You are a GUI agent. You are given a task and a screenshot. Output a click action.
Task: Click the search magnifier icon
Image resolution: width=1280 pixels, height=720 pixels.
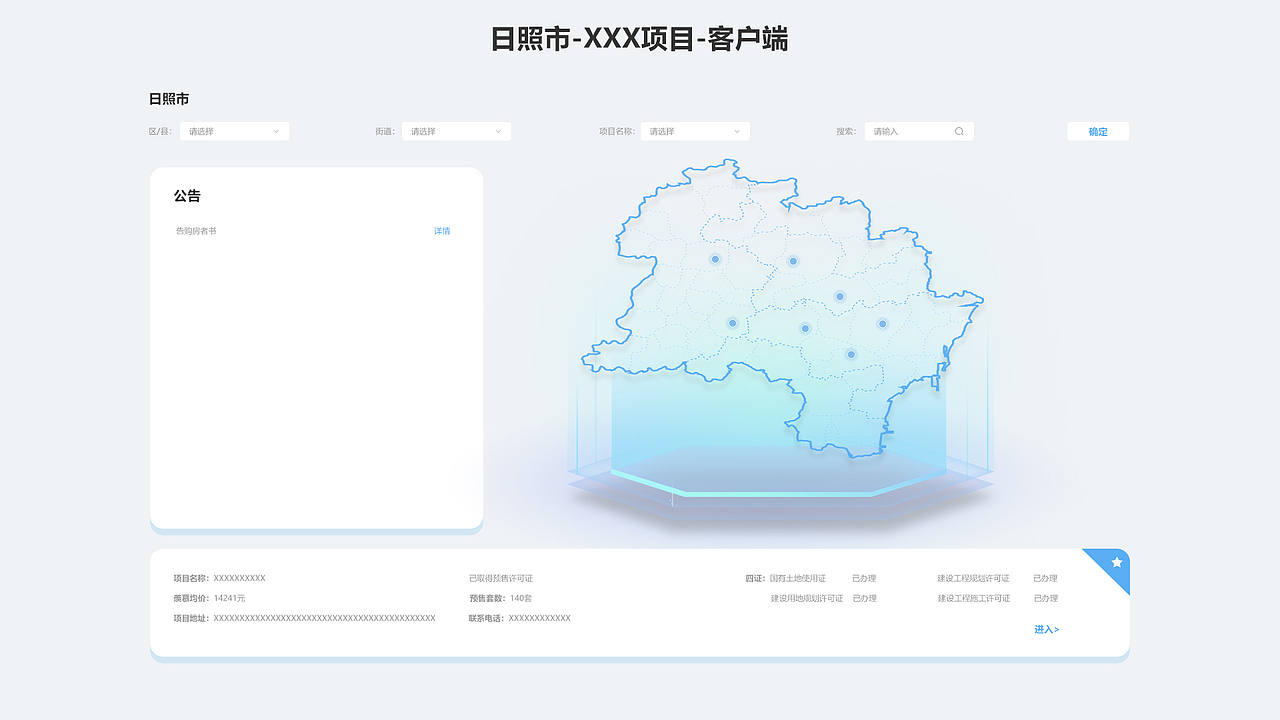click(959, 131)
